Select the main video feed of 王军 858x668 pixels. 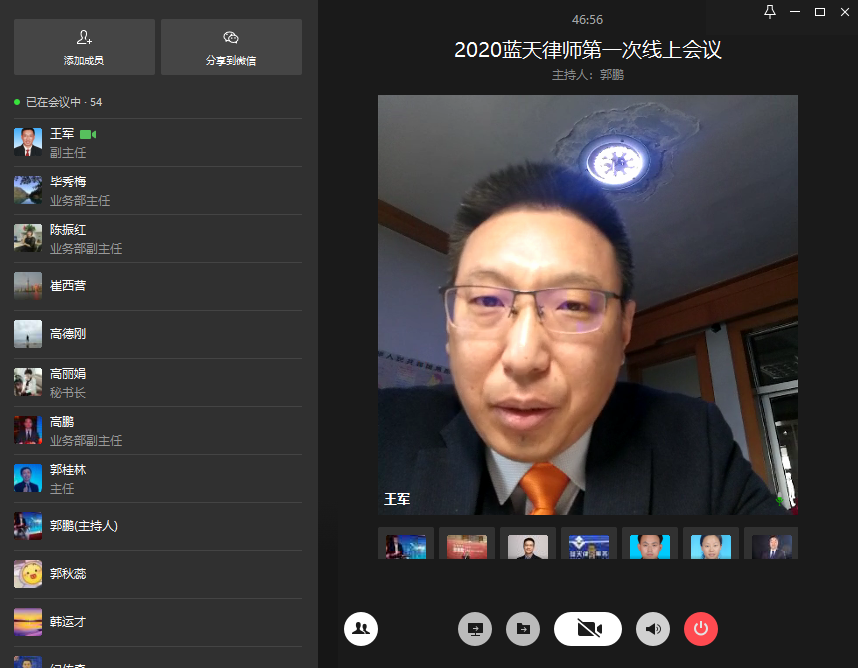click(588, 305)
